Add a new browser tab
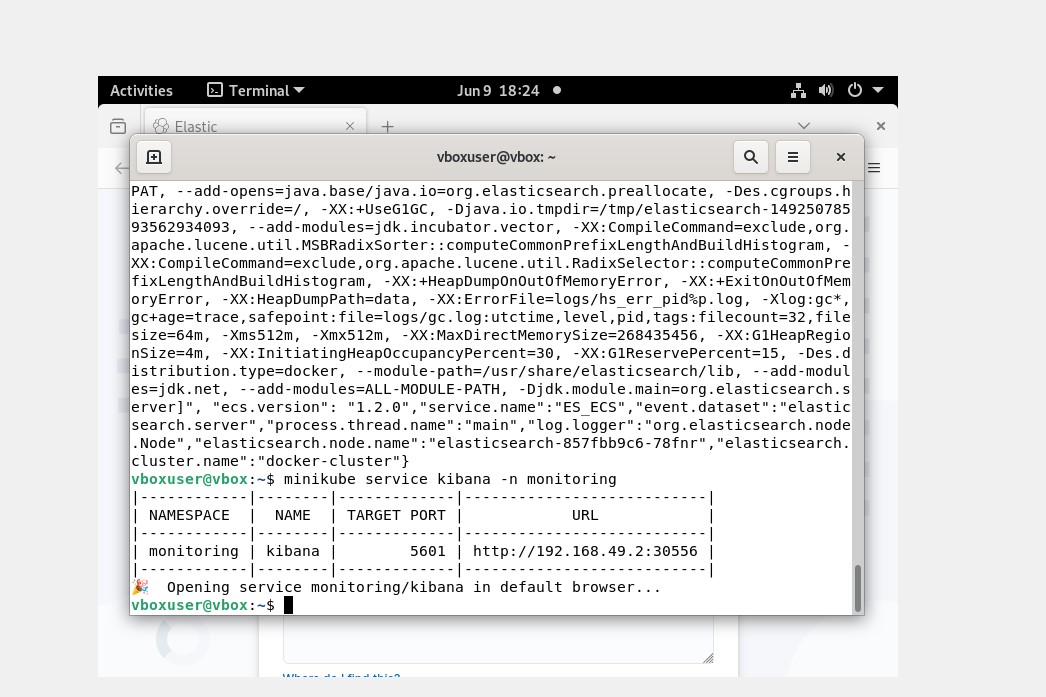 pos(388,126)
